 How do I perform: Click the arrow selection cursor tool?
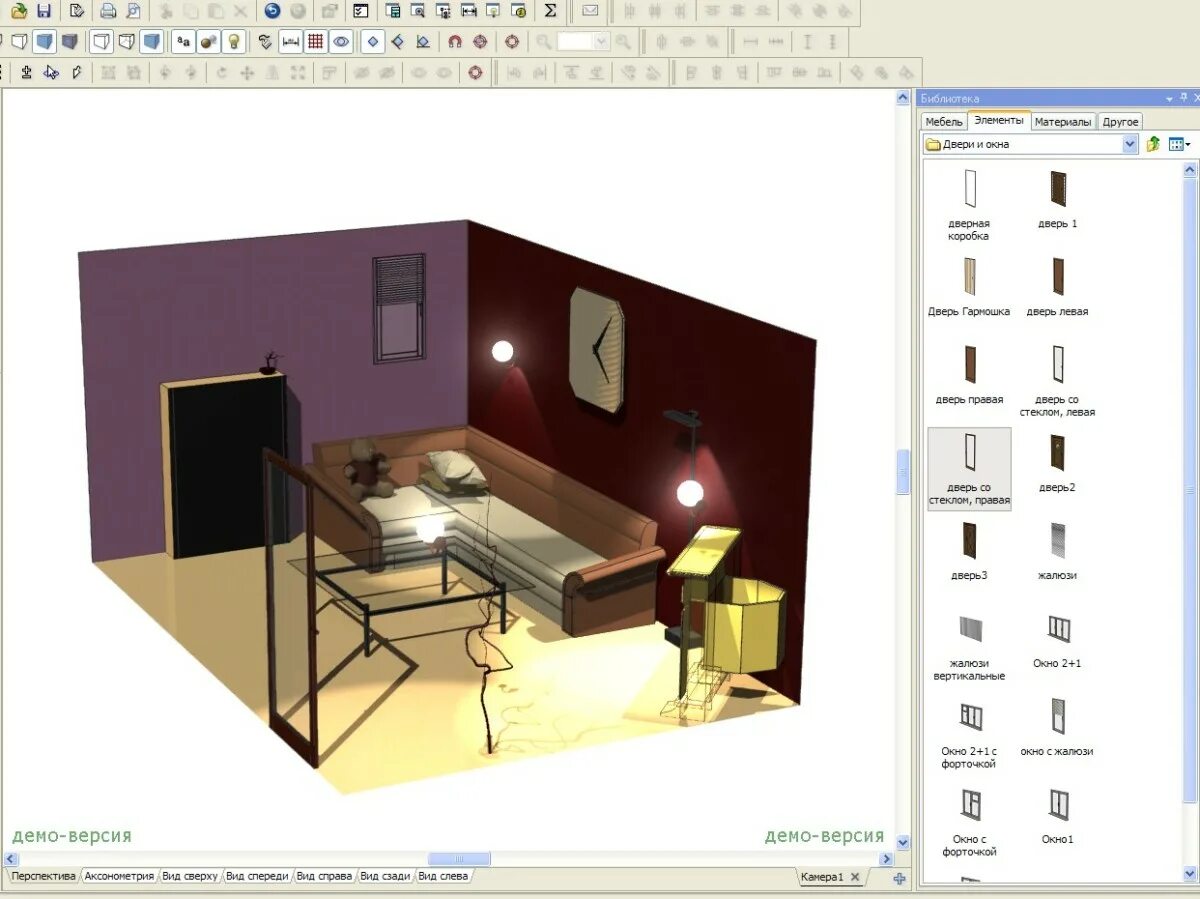coord(51,72)
